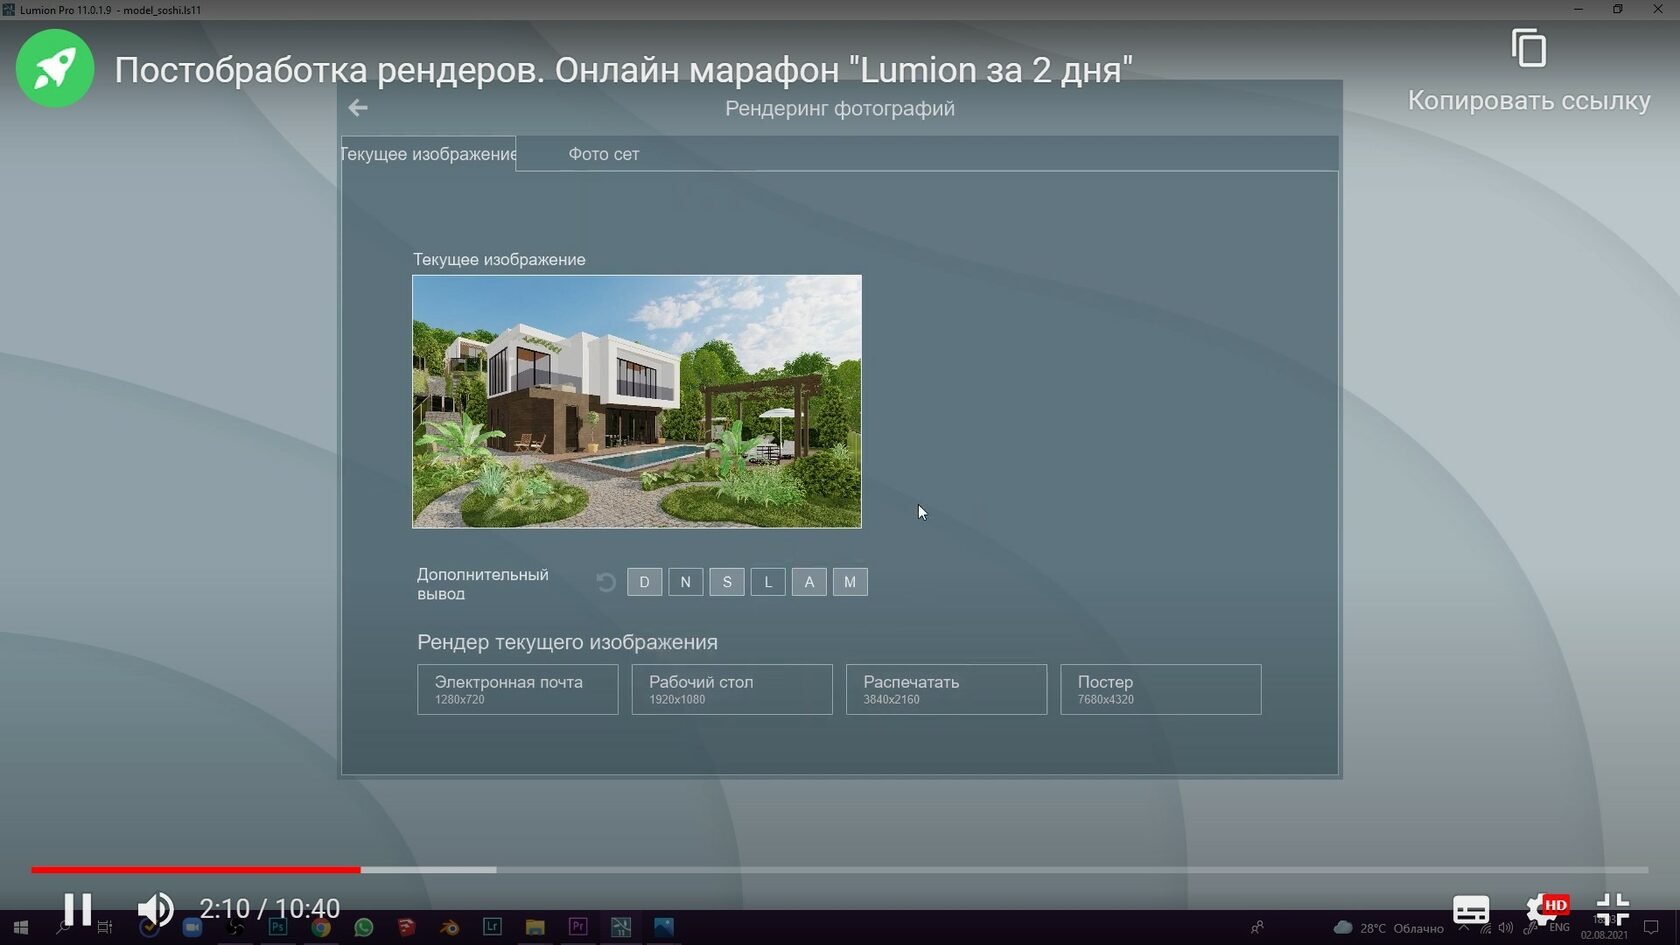
Task: Toggle video subtitles on or off
Action: click(1470, 909)
